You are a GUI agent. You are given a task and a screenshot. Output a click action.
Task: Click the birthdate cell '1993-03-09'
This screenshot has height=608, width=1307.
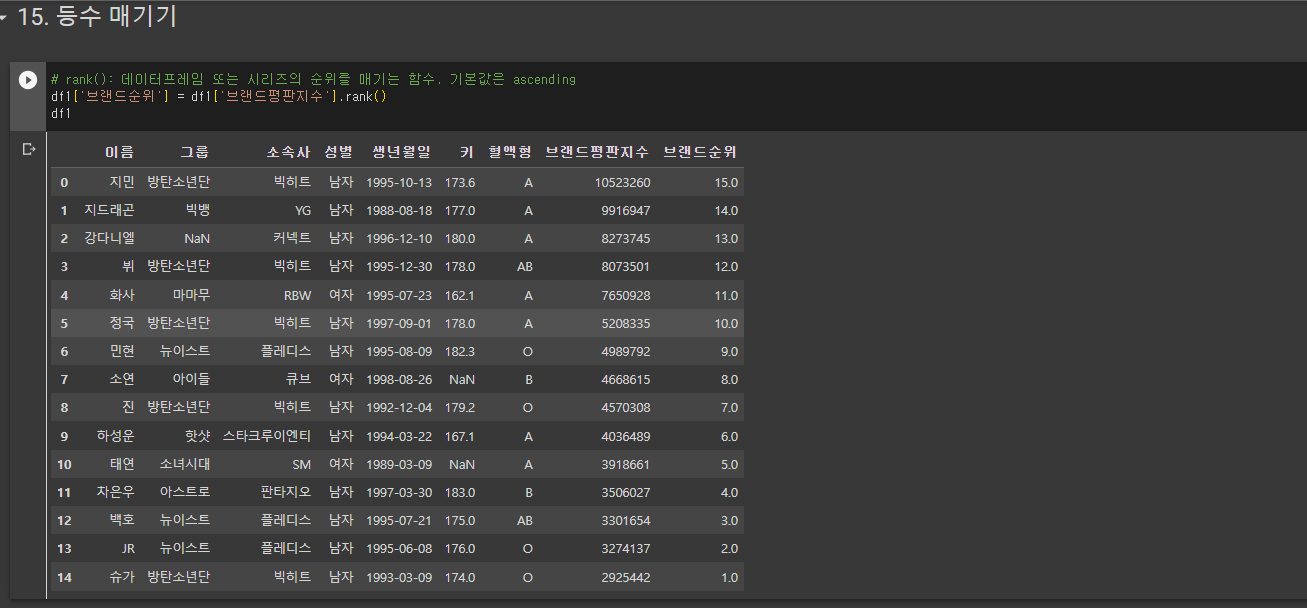[399, 577]
